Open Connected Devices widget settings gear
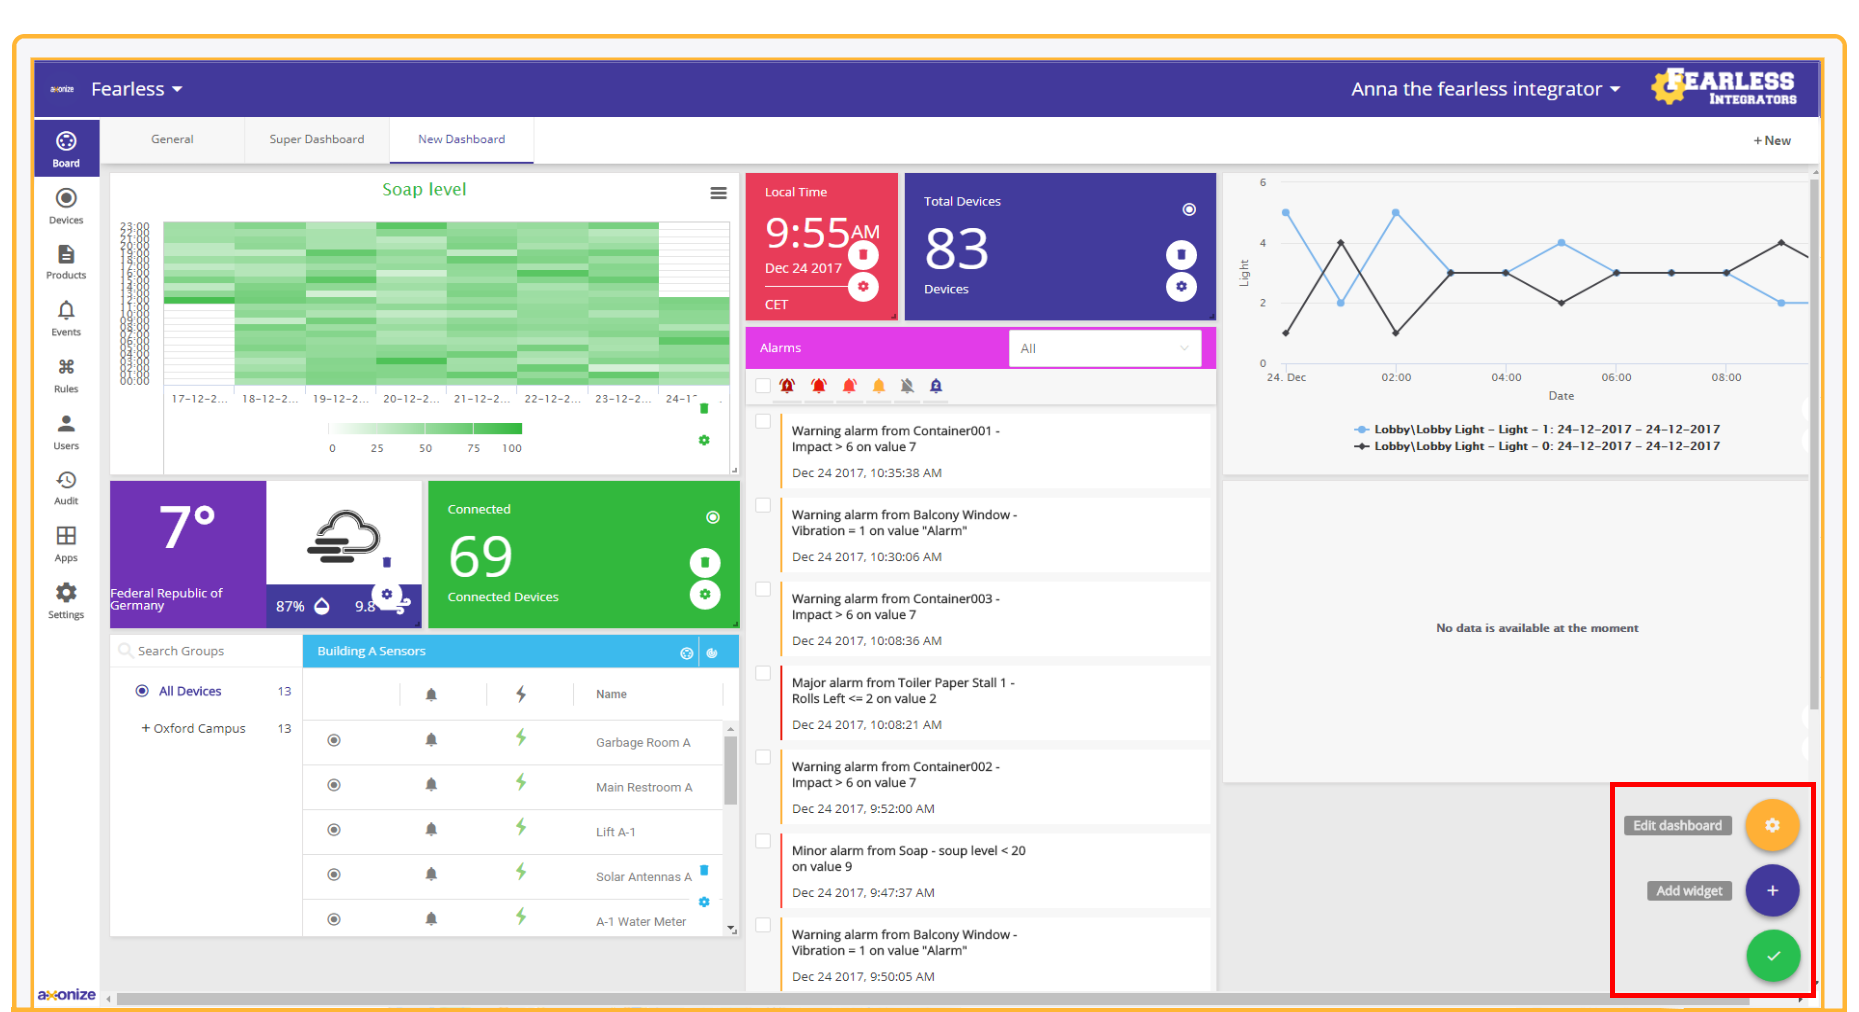 click(x=705, y=595)
